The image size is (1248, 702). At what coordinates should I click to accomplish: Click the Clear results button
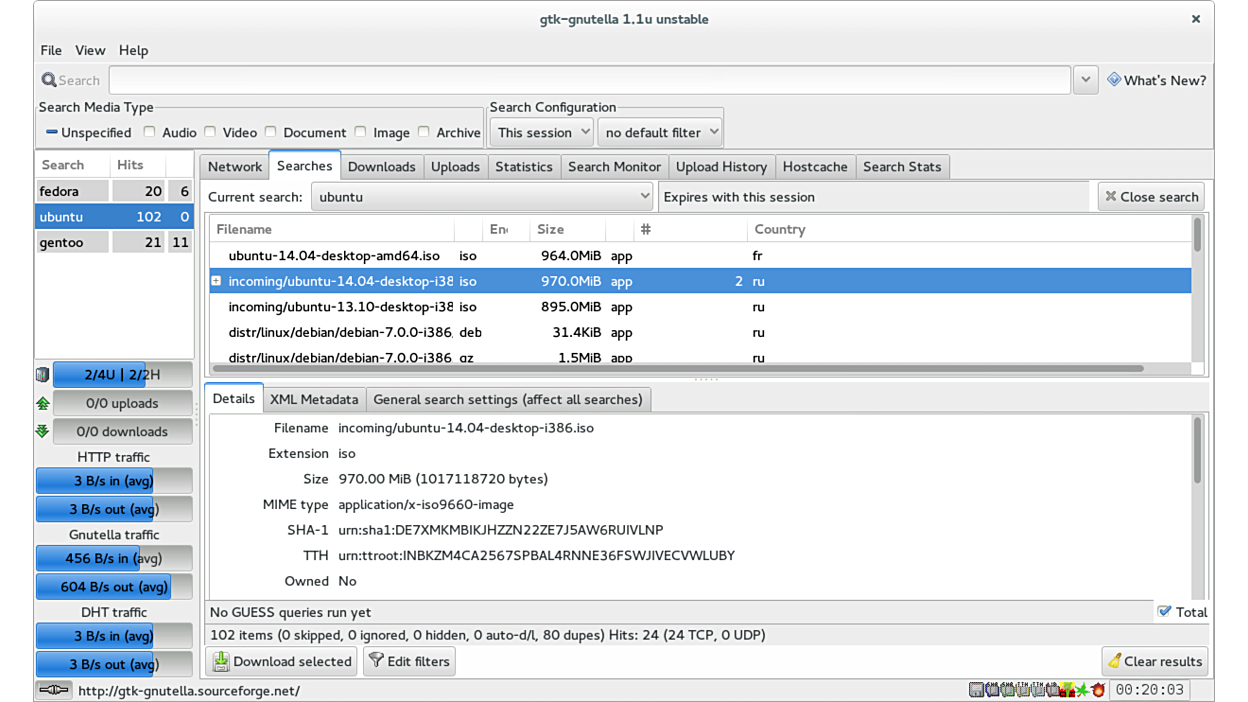coord(1154,661)
